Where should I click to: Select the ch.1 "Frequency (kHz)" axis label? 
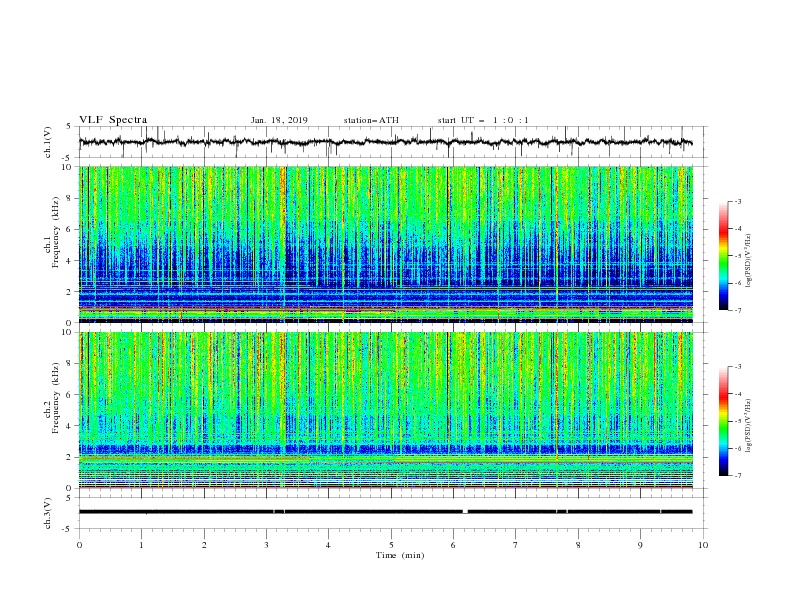[x=56, y=232]
